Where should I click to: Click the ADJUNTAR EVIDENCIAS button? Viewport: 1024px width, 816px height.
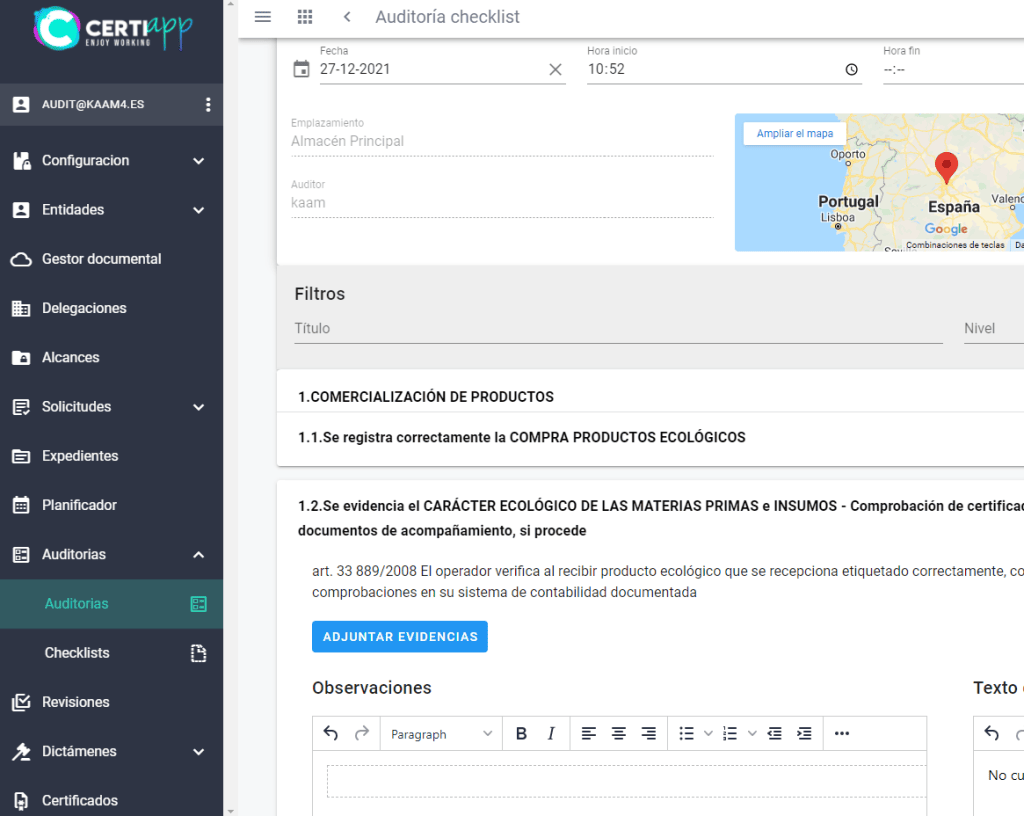point(399,637)
